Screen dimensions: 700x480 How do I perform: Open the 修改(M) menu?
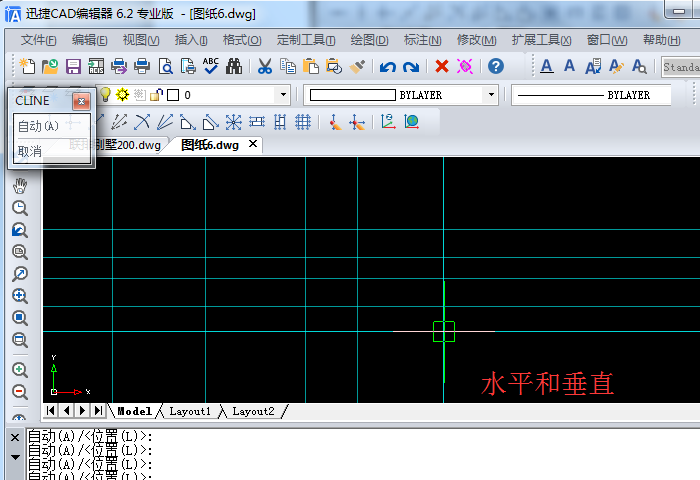476,40
